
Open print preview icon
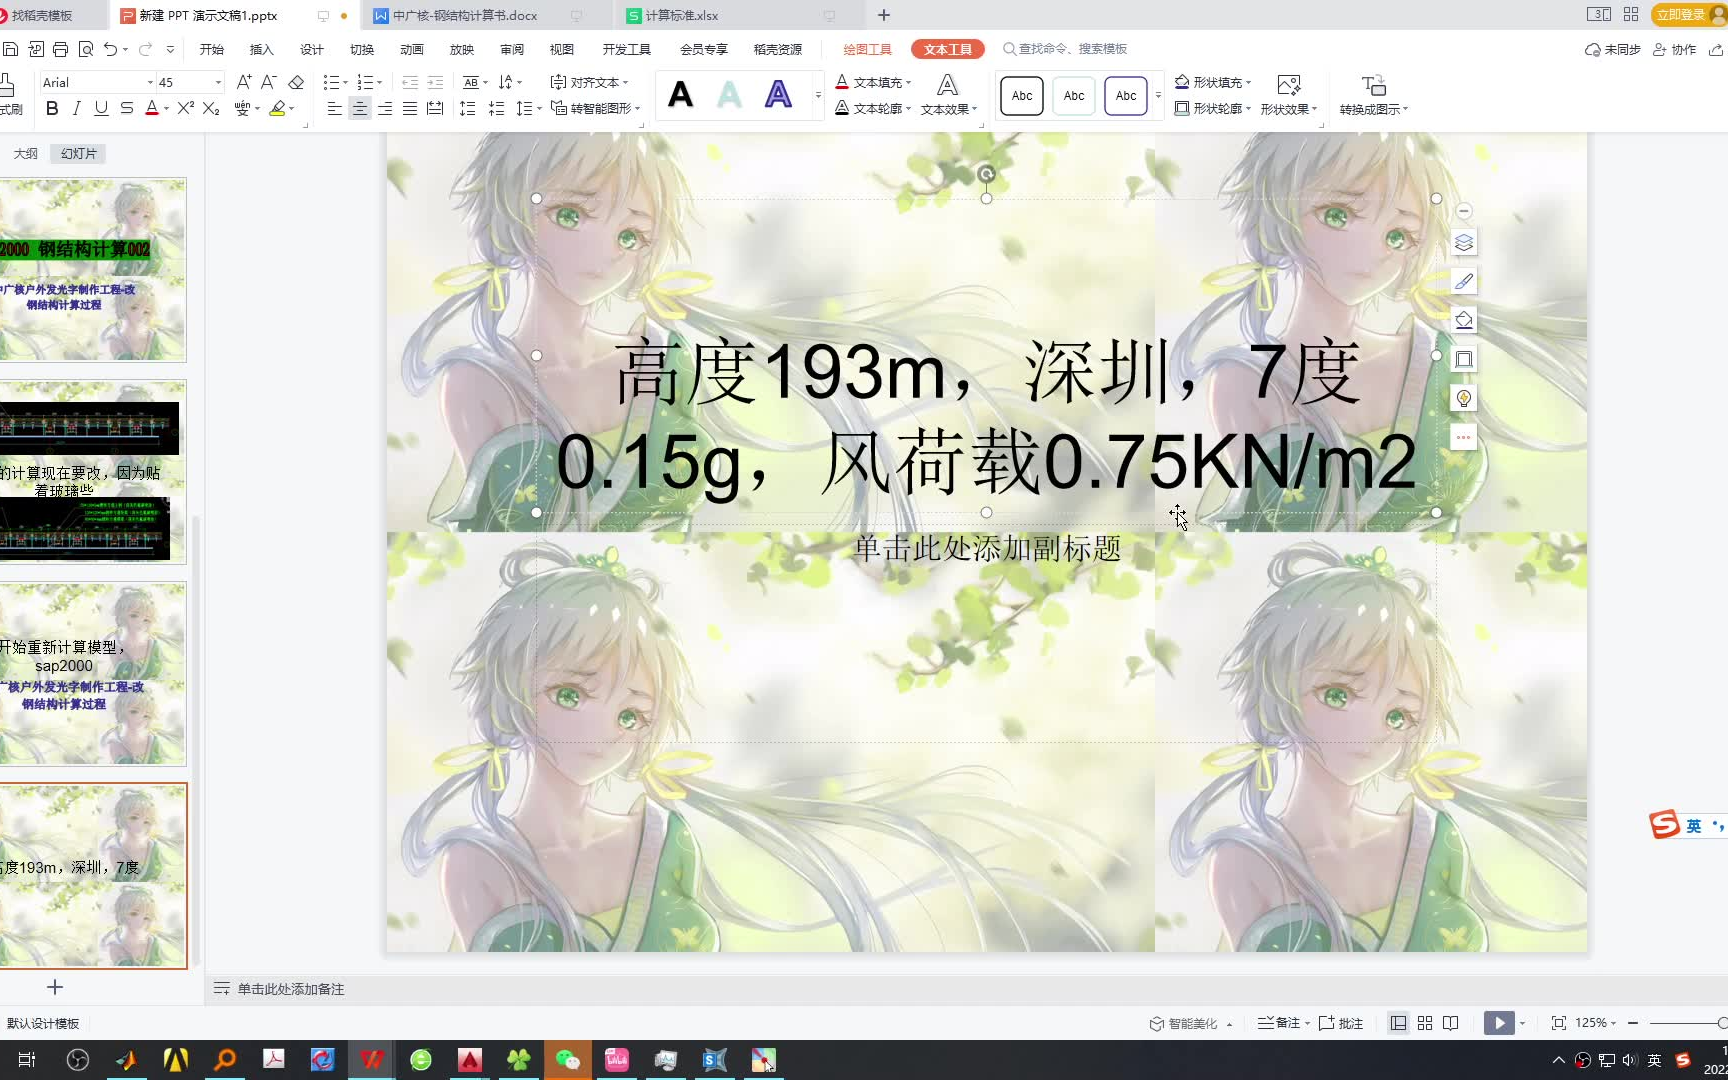[85, 49]
